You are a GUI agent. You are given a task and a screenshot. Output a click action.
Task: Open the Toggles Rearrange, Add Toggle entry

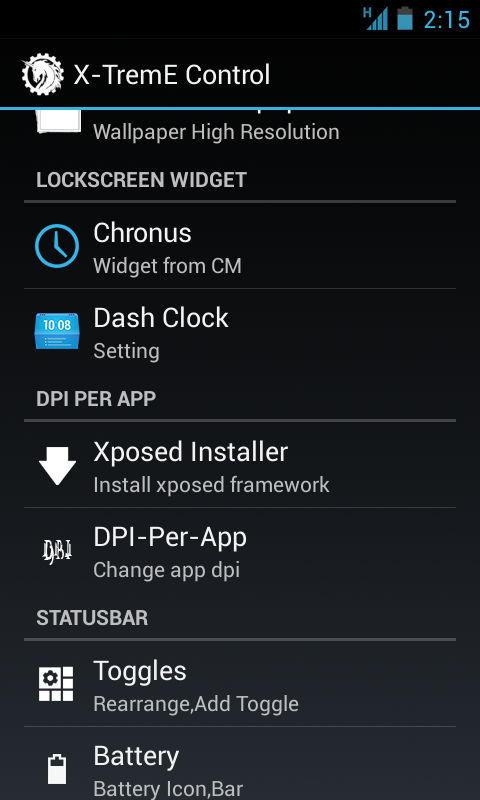(240, 684)
